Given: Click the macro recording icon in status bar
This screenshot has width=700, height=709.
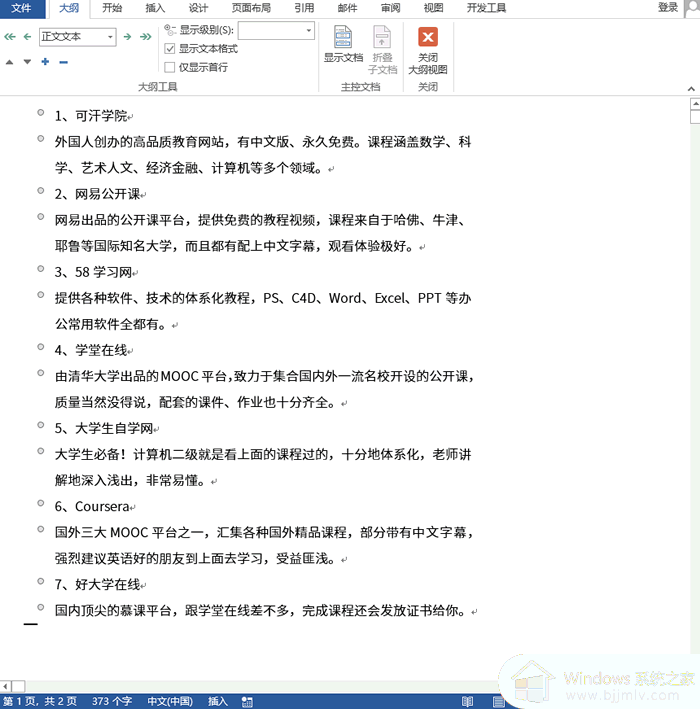Looking at the screenshot, I should tap(247, 702).
